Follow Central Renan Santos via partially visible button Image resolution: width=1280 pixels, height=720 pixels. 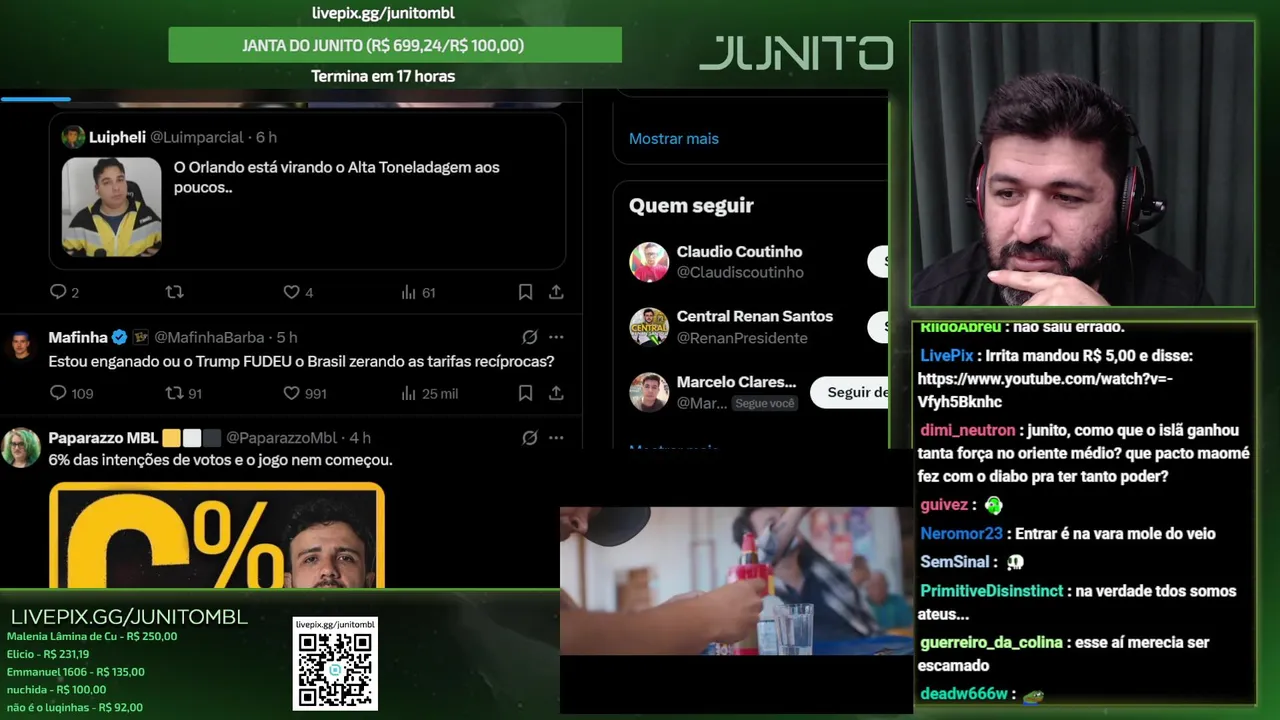pyautogui.click(x=878, y=327)
